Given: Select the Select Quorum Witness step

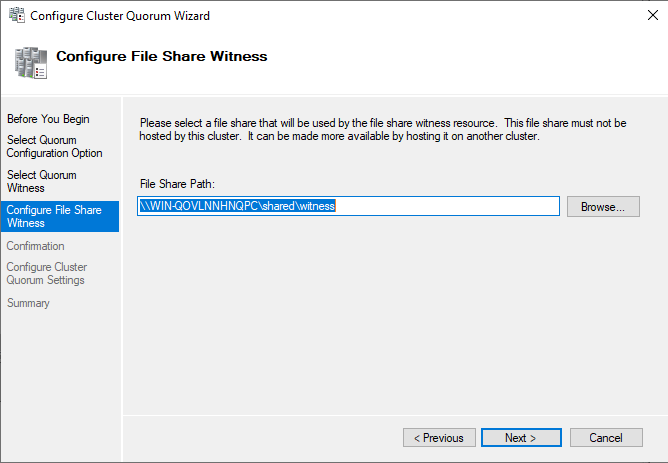Looking at the screenshot, I should [x=42, y=181].
